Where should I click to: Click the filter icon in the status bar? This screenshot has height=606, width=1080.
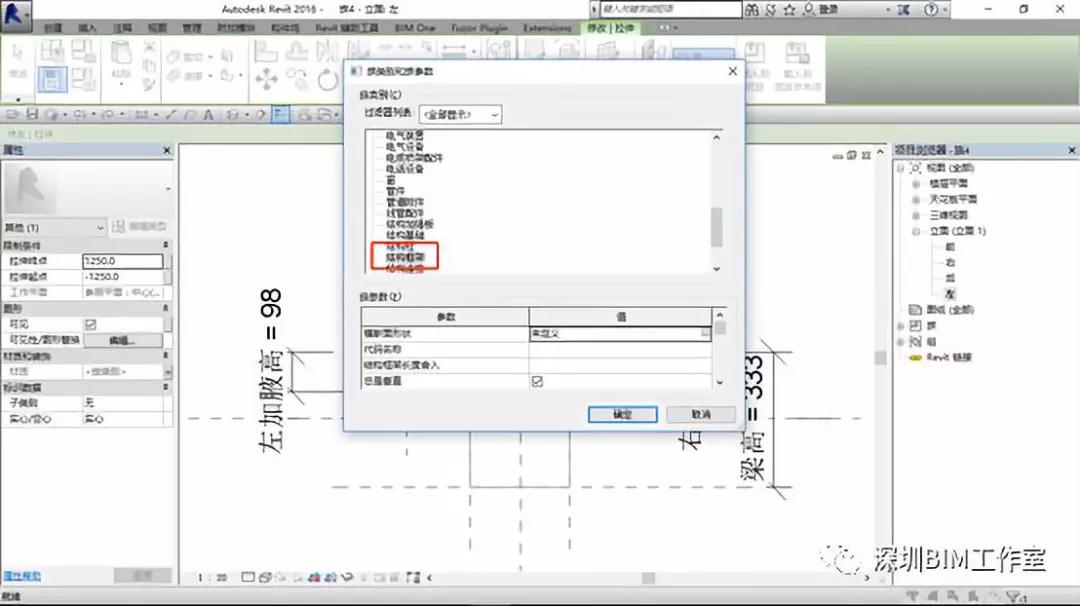(x=1015, y=596)
